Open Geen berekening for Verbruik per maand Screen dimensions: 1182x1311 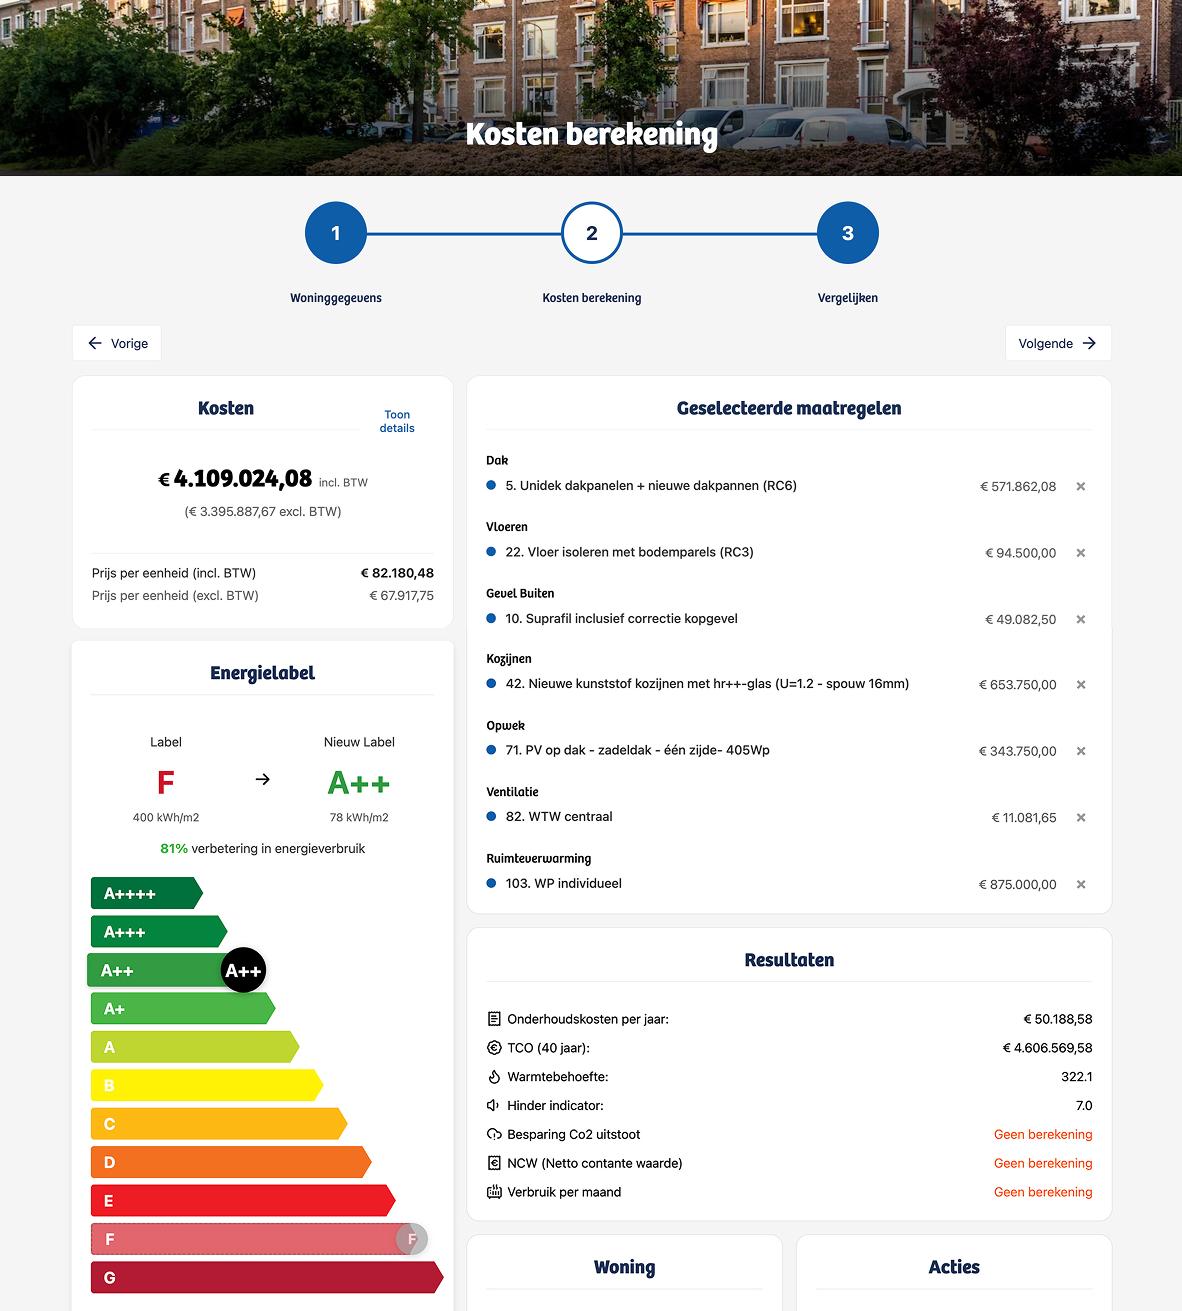1043,1192
